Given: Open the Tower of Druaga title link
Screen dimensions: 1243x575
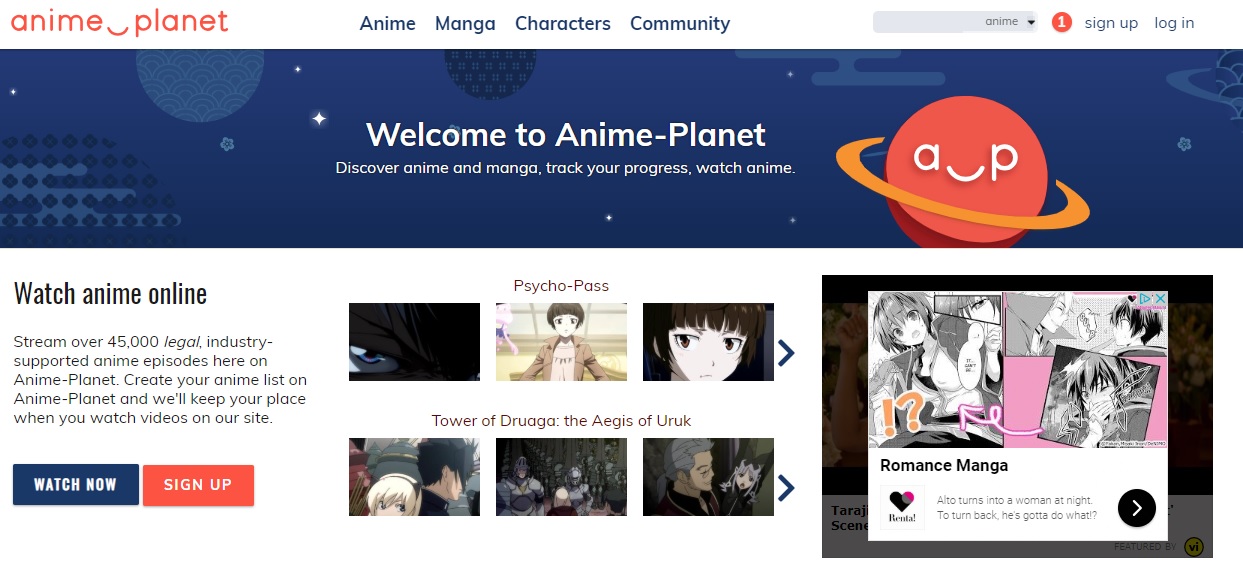Looking at the screenshot, I should 561,420.
